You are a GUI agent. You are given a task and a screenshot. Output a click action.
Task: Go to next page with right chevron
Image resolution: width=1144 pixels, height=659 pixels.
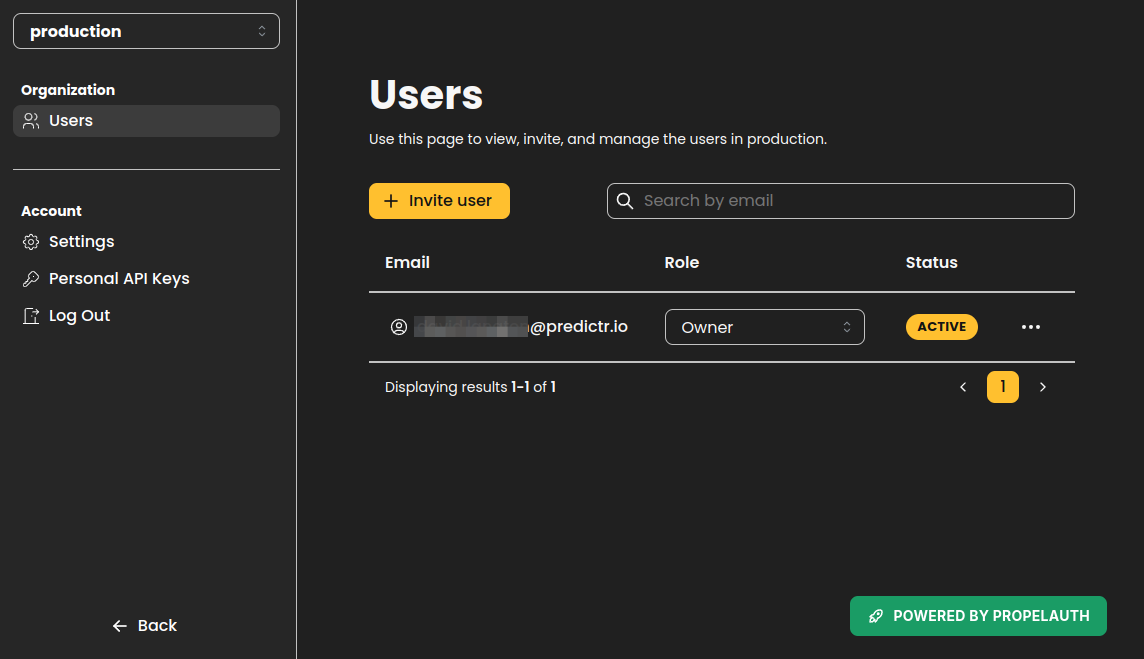coord(1043,388)
